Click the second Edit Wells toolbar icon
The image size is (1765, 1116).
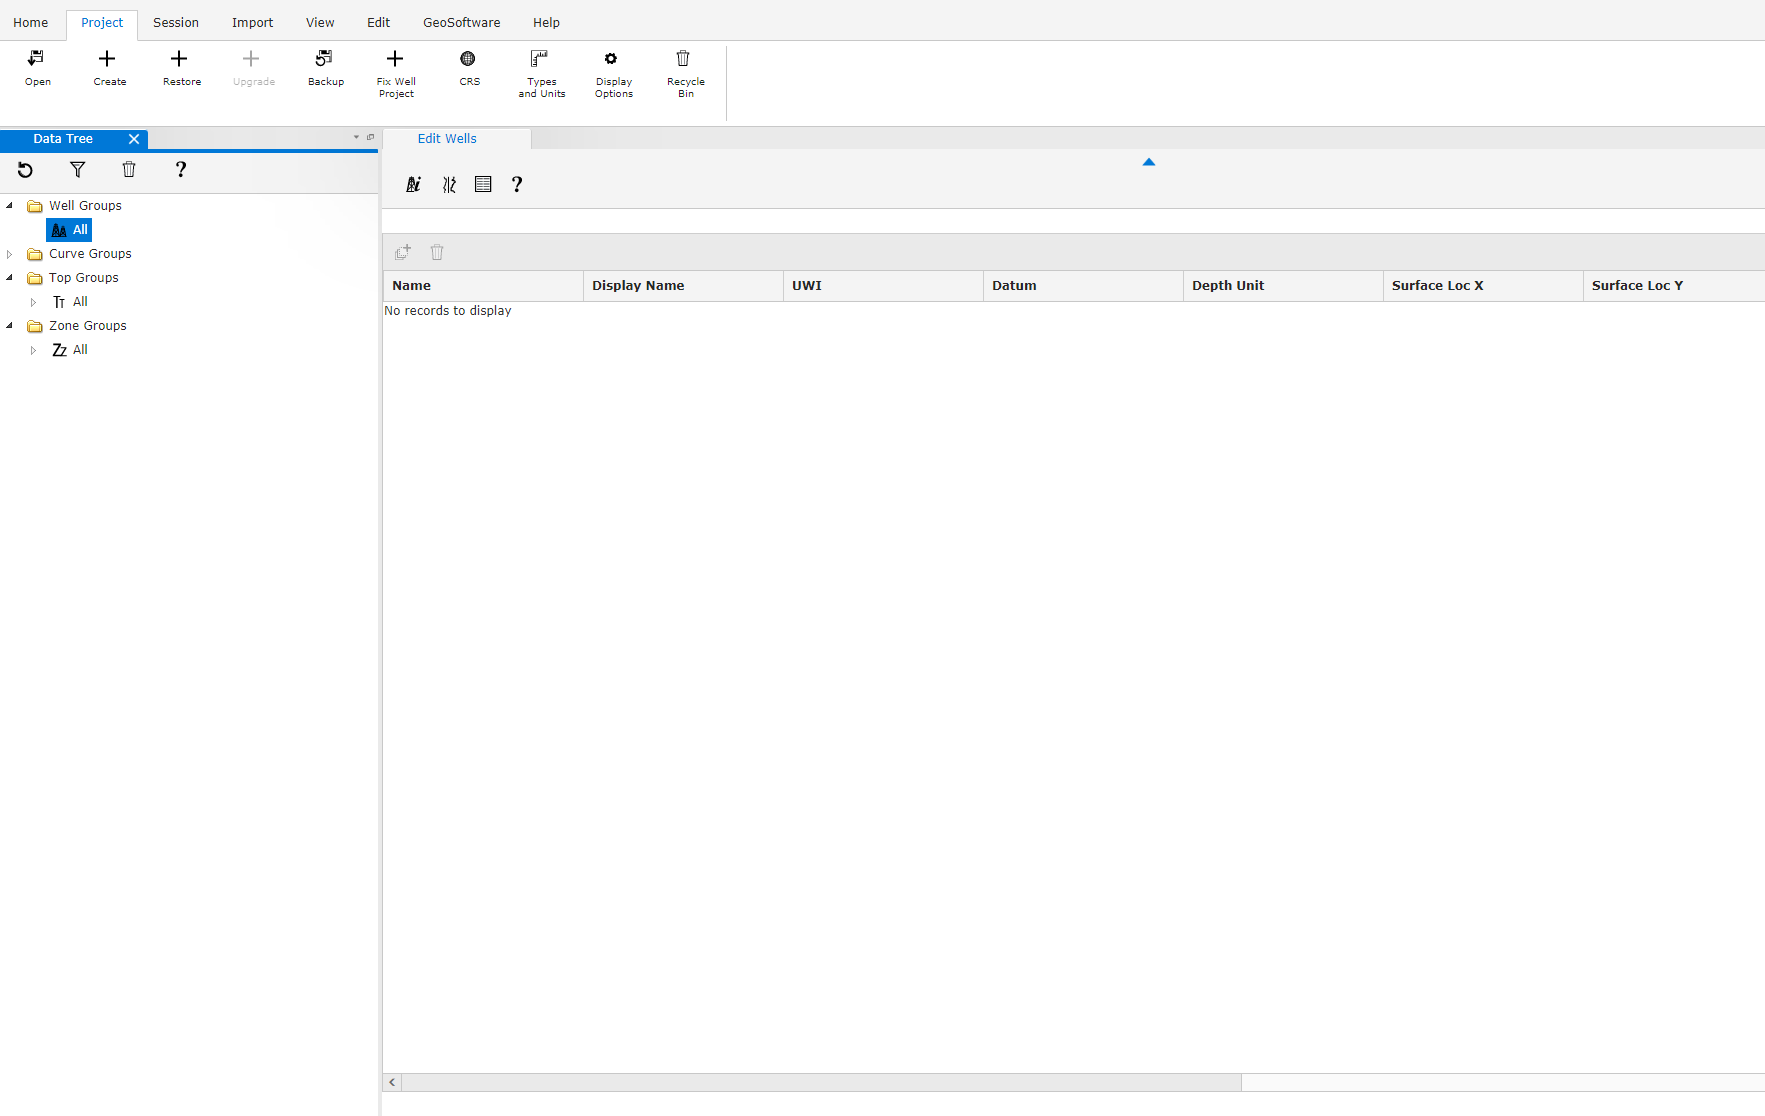tap(449, 184)
